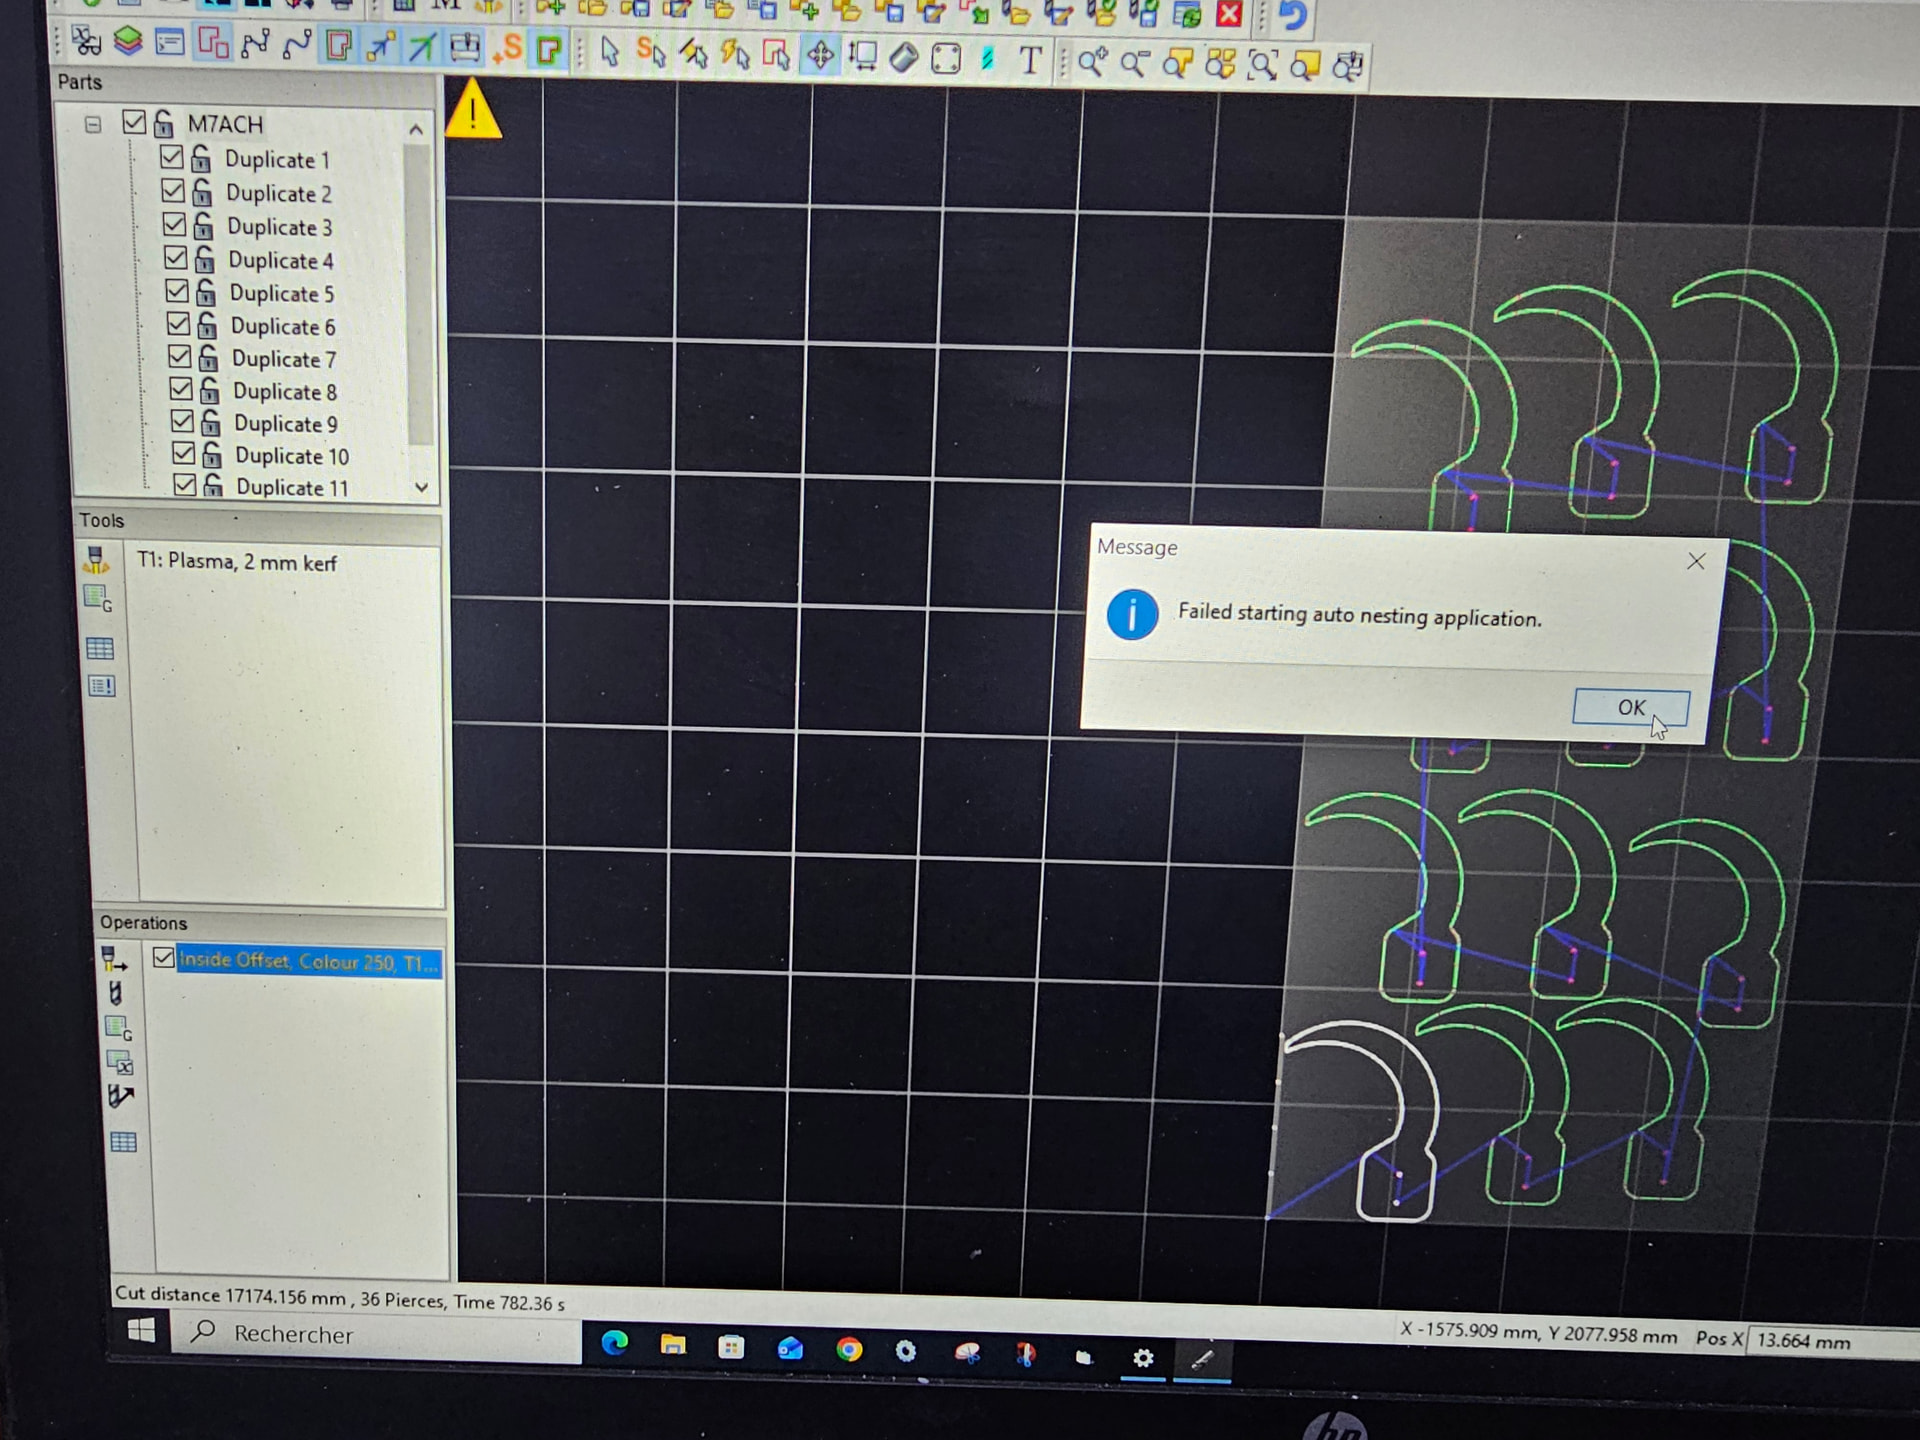Click the yellow warning triangle icon
The image size is (1920, 1440).
click(x=472, y=111)
